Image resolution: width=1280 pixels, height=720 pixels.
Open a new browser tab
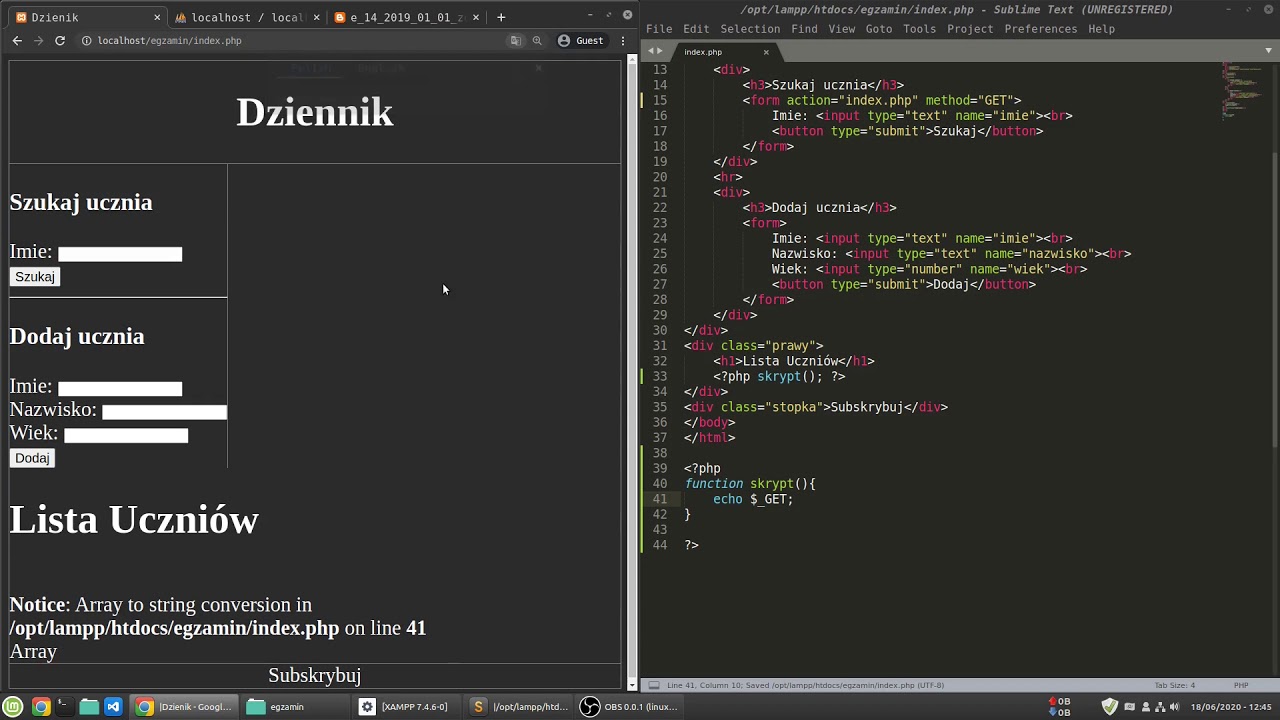[x=501, y=17]
